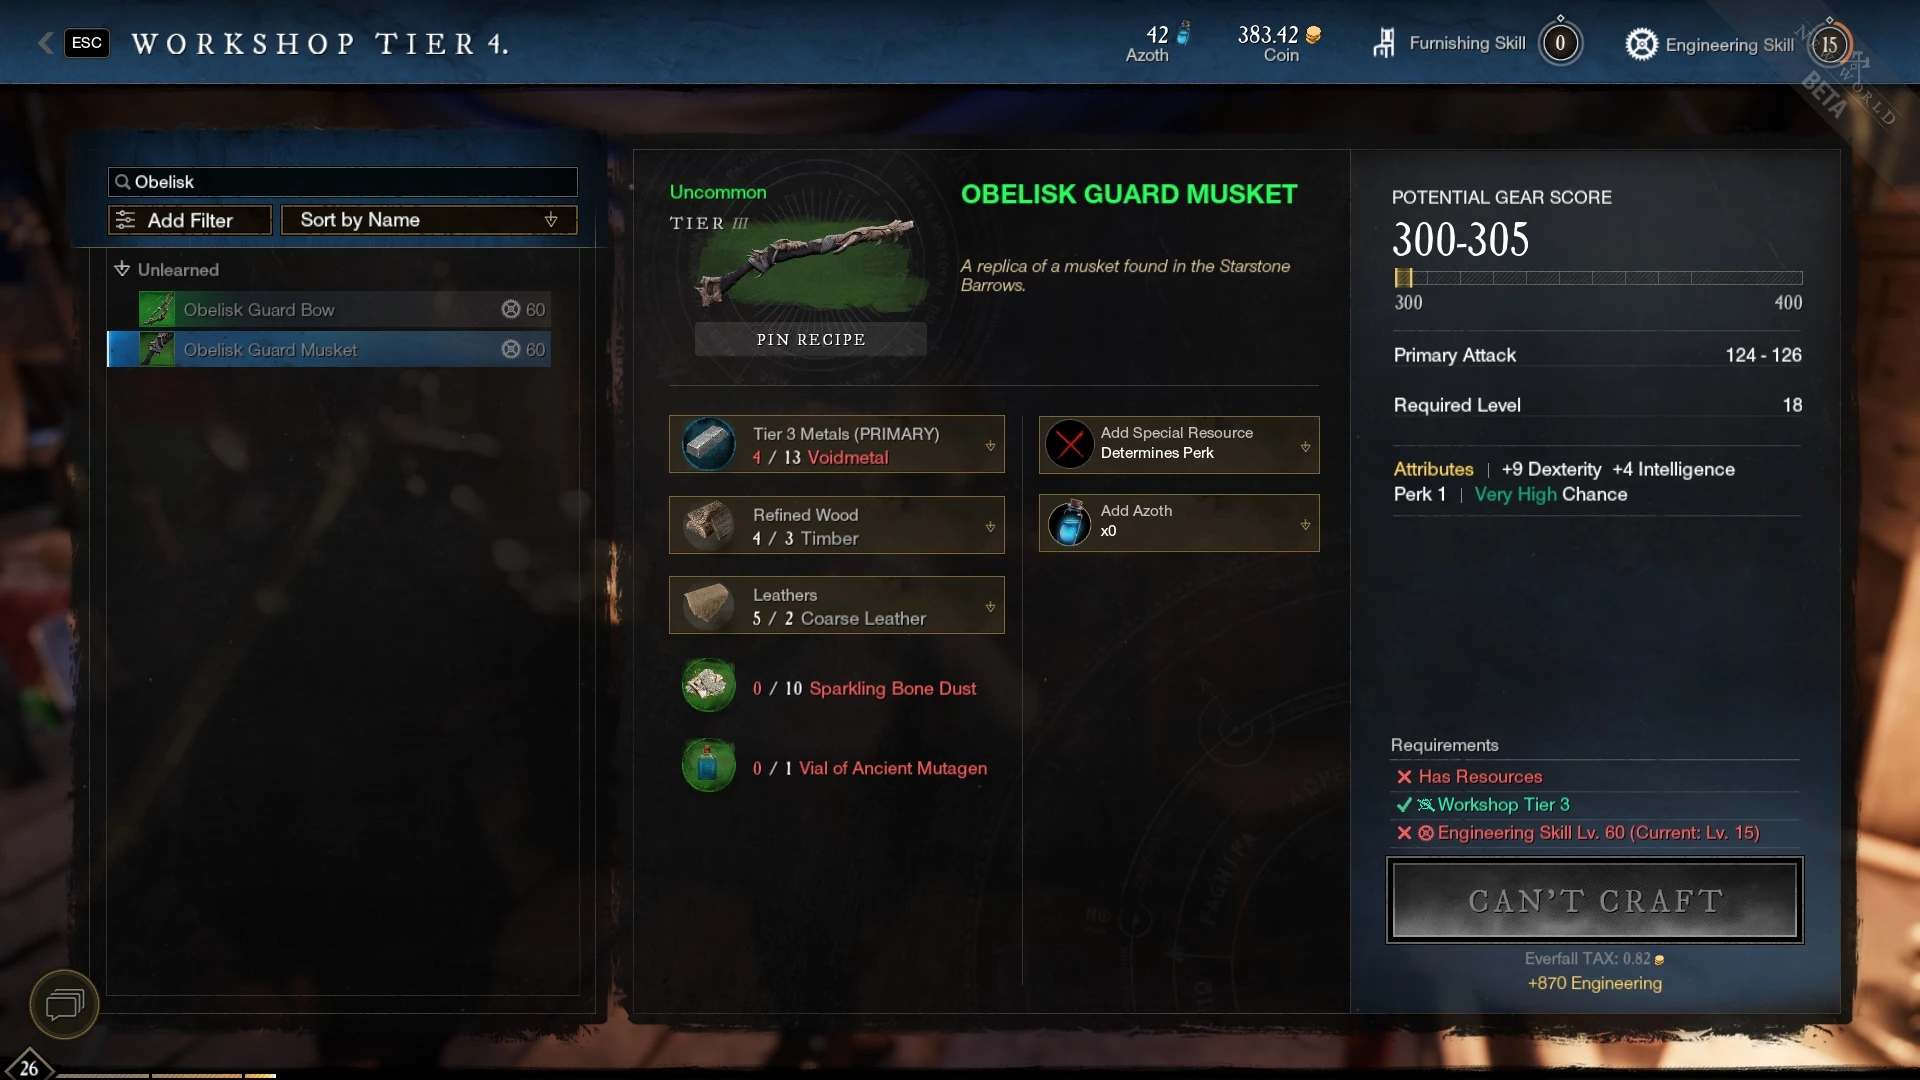Click the Obelisk search field
Viewport: 1920px width, 1080px height.
(x=342, y=182)
